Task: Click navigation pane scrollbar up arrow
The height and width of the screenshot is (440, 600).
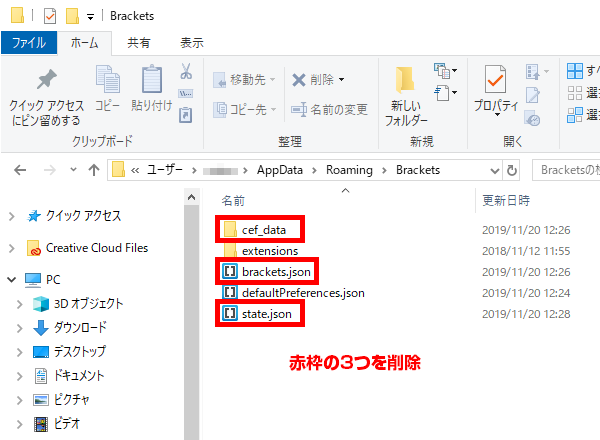Action: pyautogui.click(x=191, y=197)
